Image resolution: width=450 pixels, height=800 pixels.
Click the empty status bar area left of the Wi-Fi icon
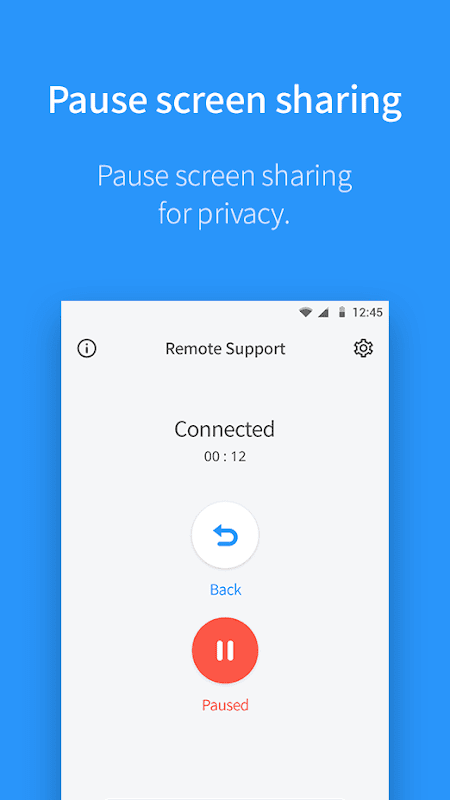179,312
